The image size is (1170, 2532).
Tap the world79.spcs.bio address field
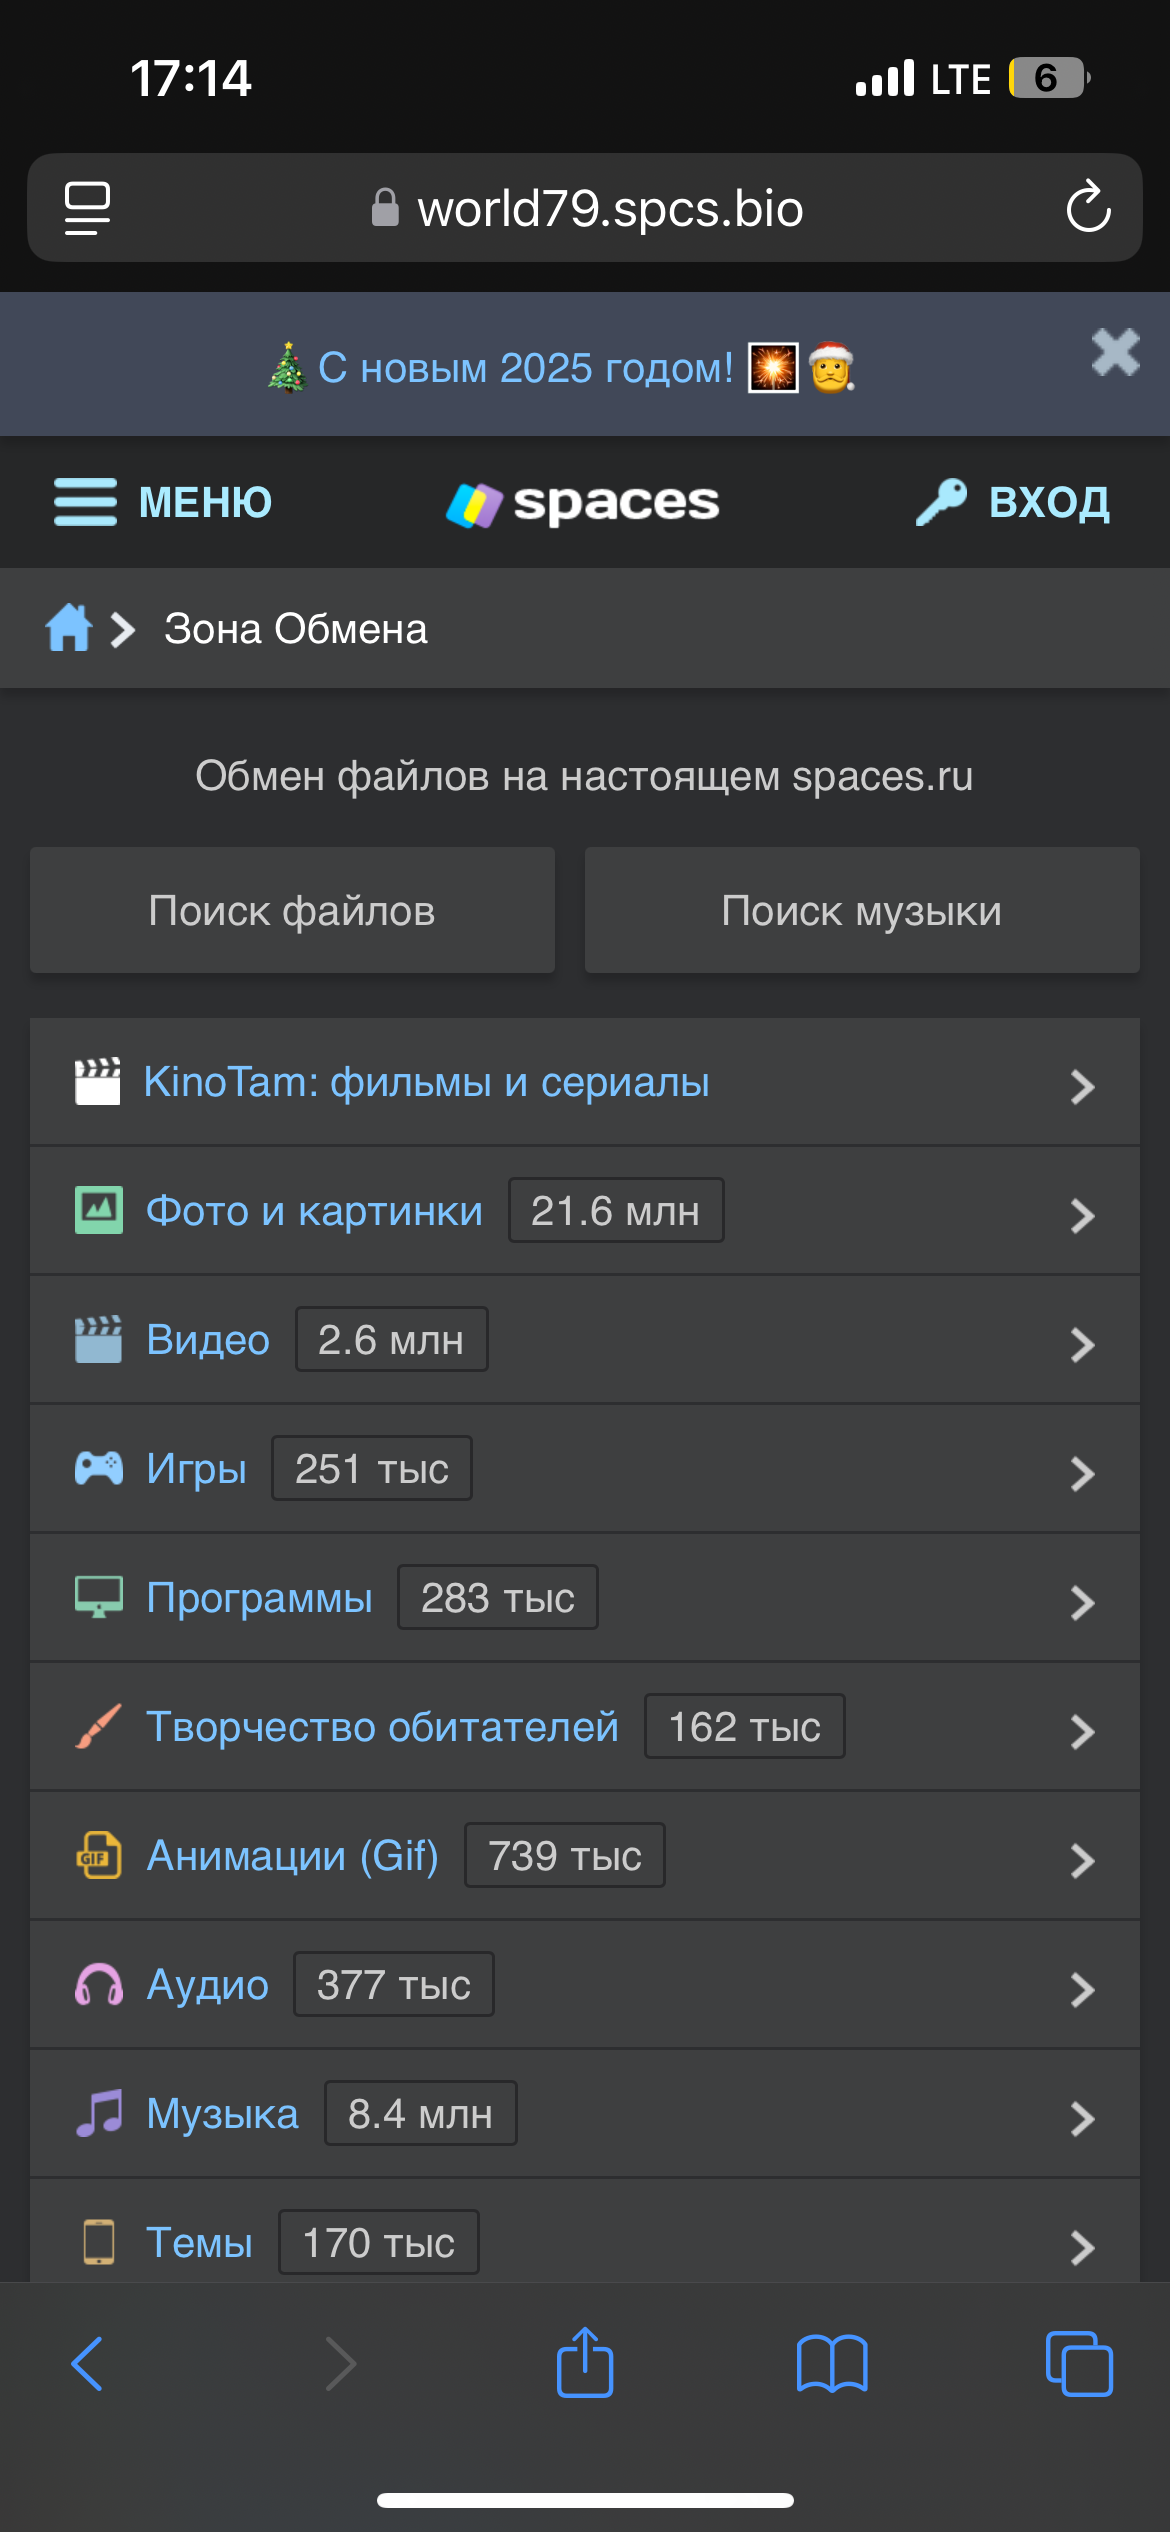pos(610,209)
